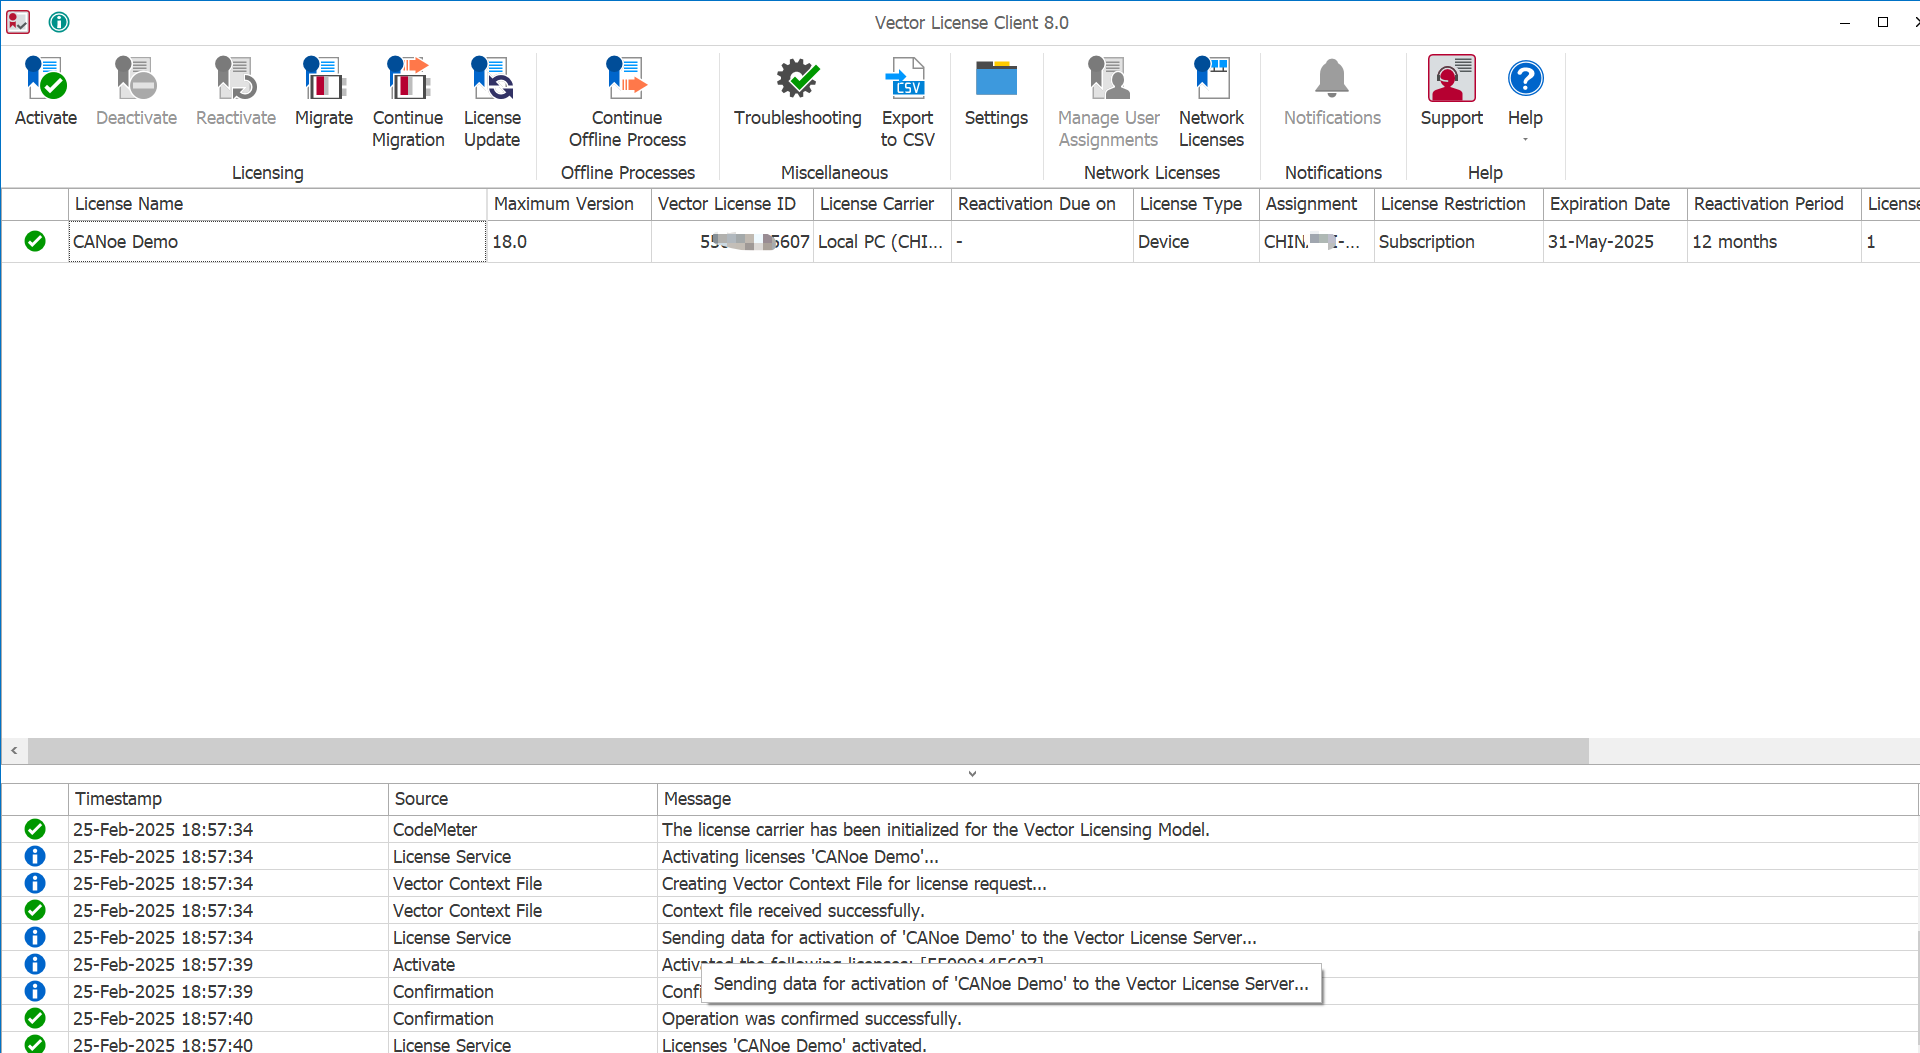The height and width of the screenshot is (1053, 1920).
Task: Select Continue Migration in the toolbar
Action: click(408, 102)
